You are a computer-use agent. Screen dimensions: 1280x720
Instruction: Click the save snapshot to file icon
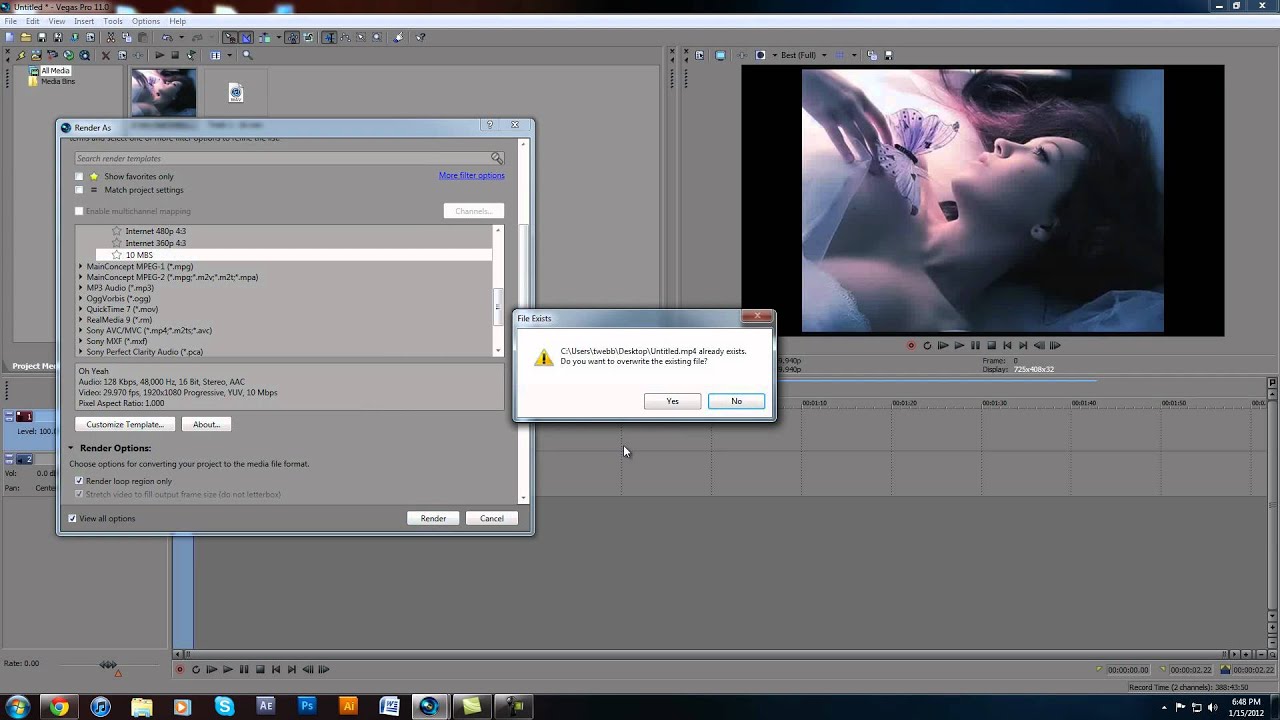(x=888, y=55)
